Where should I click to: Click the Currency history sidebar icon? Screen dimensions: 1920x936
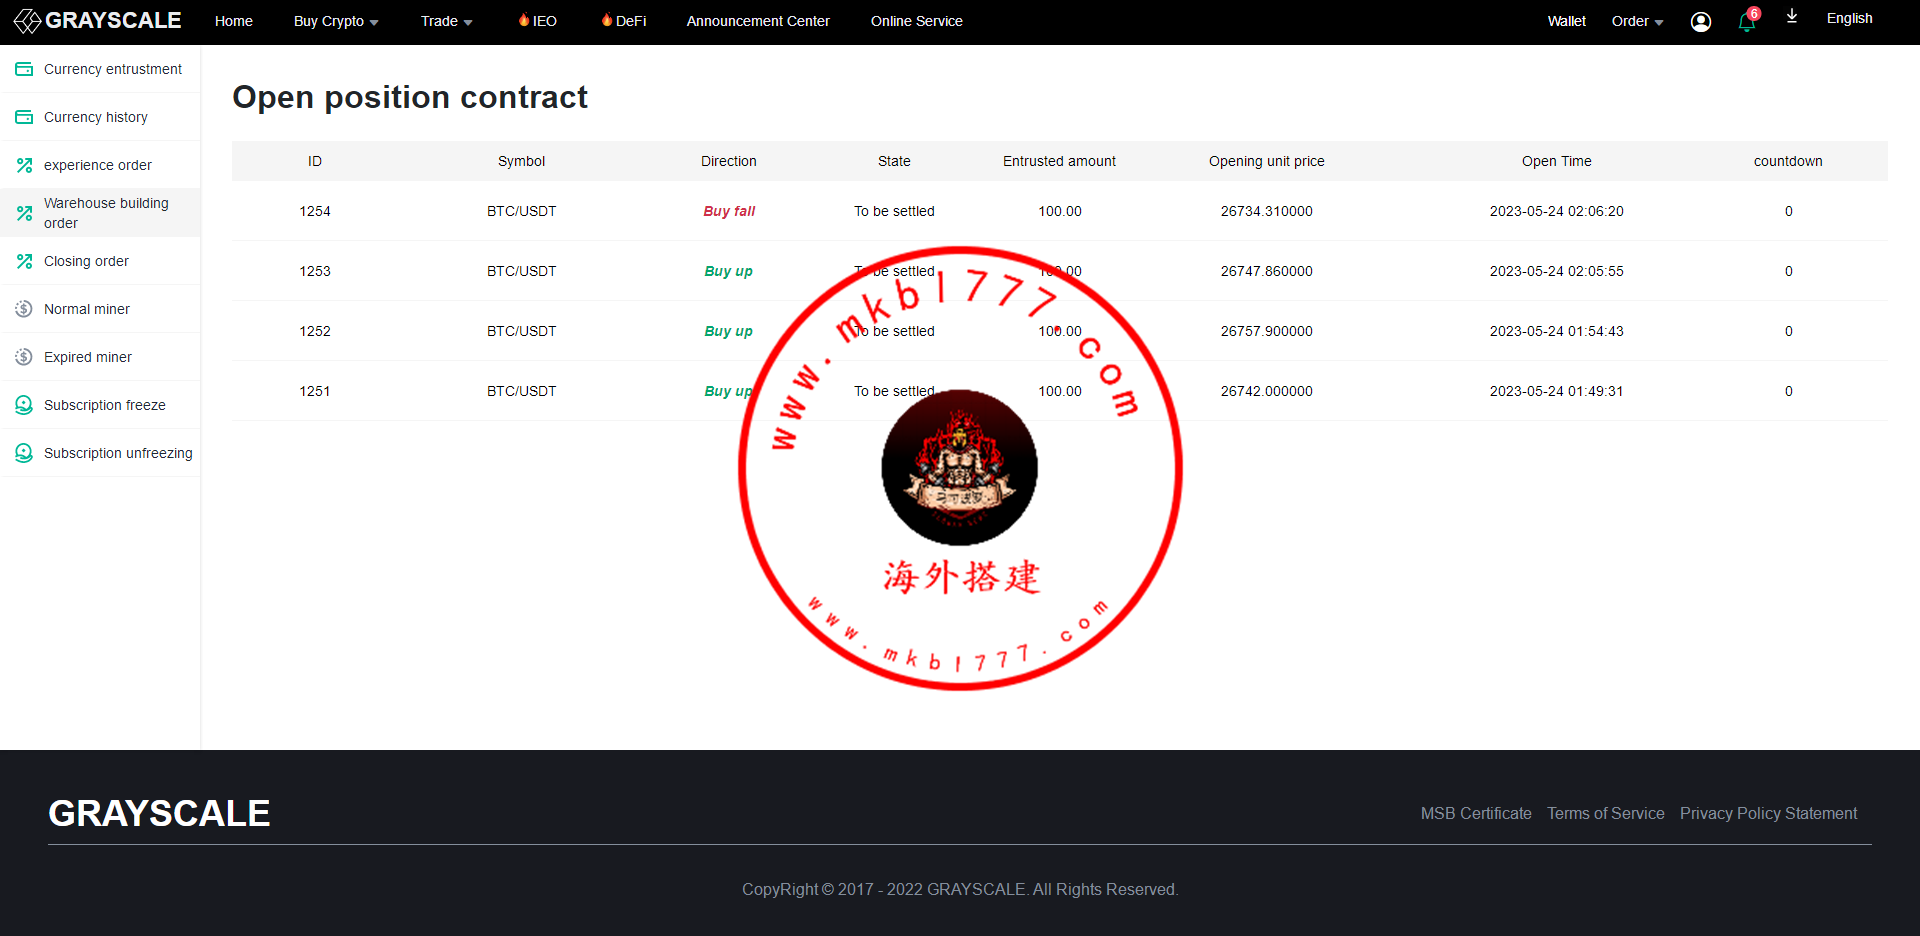(24, 117)
